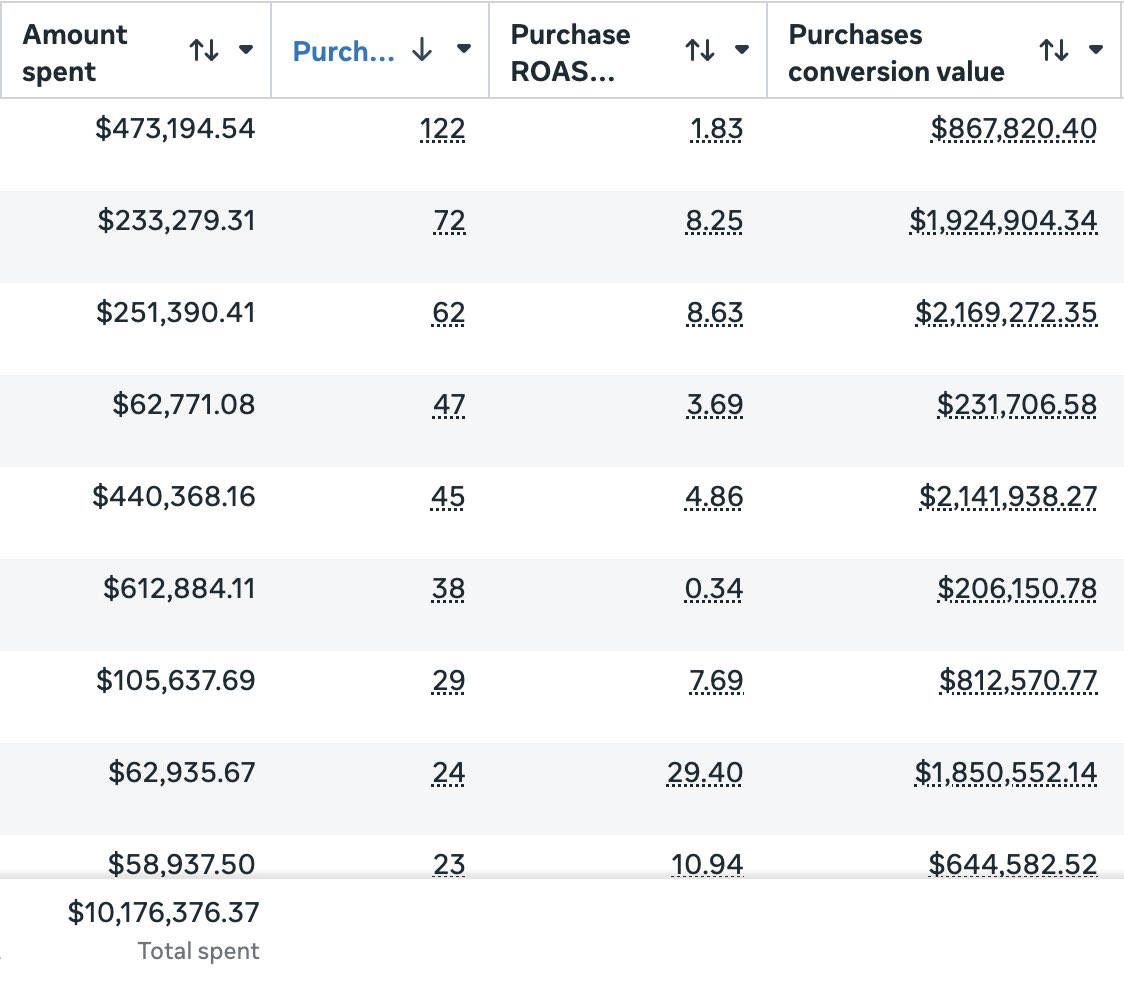Click the $812,570.77 conversion value
This screenshot has height=986, width=1124.
(1018, 681)
